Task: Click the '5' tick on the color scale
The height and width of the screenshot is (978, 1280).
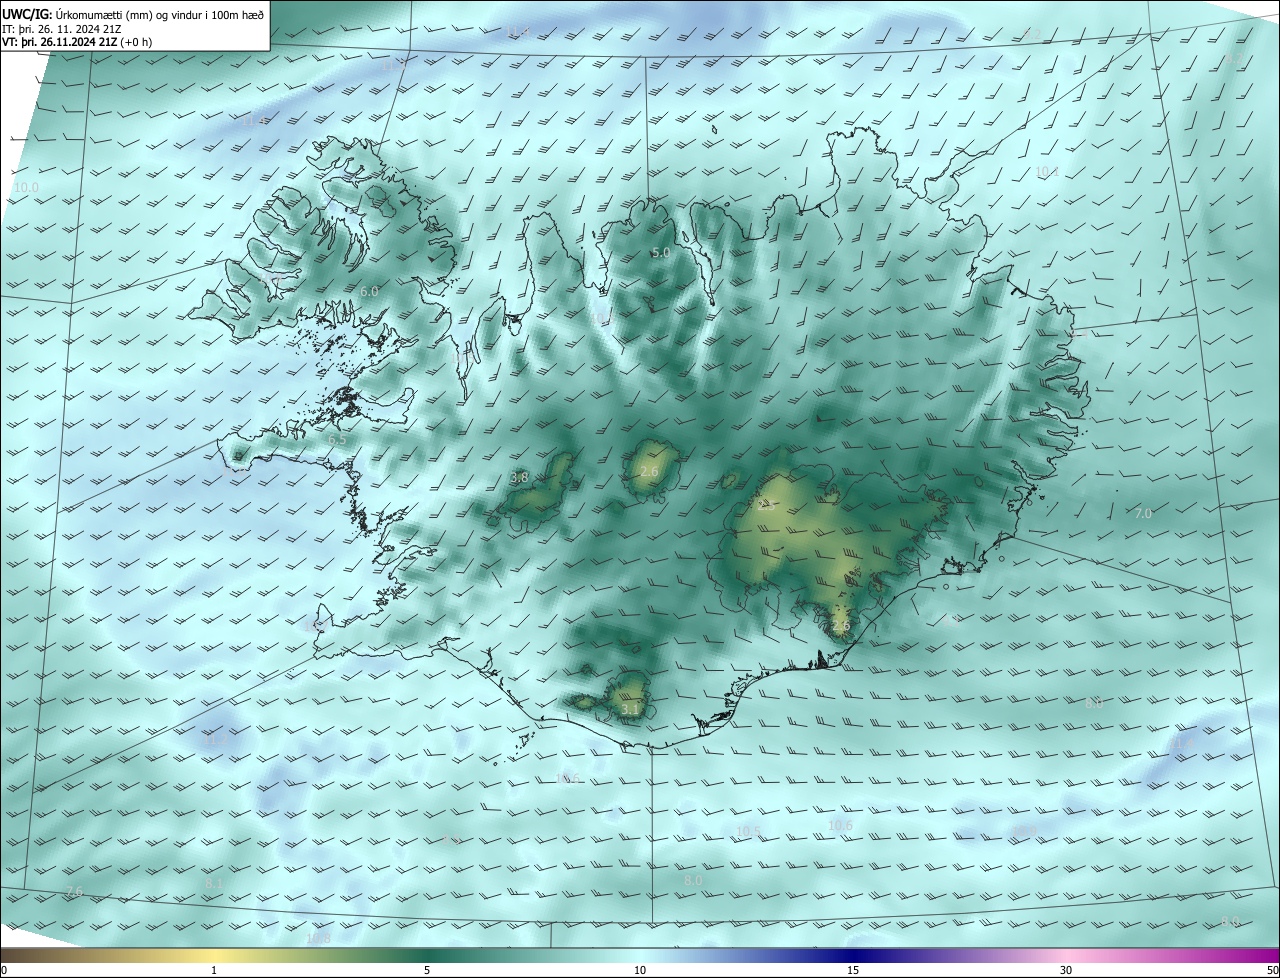Action: click(427, 970)
